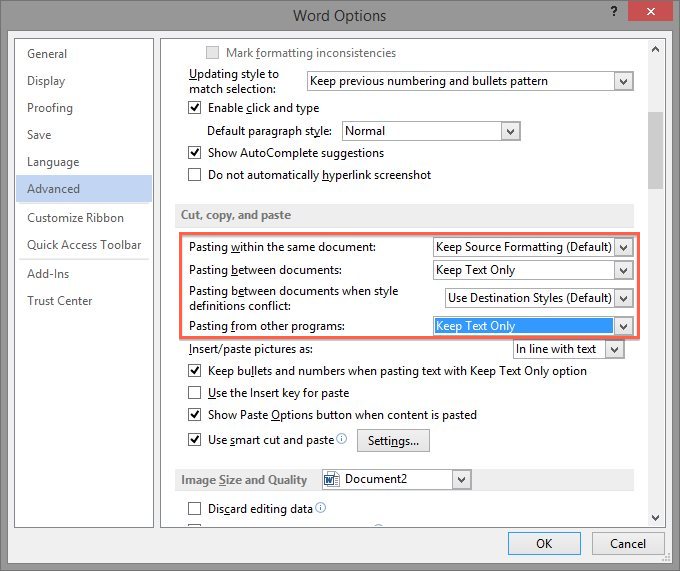Click Insert/paste pictures as label
This screenshot has width=680, height=571.
251,349
